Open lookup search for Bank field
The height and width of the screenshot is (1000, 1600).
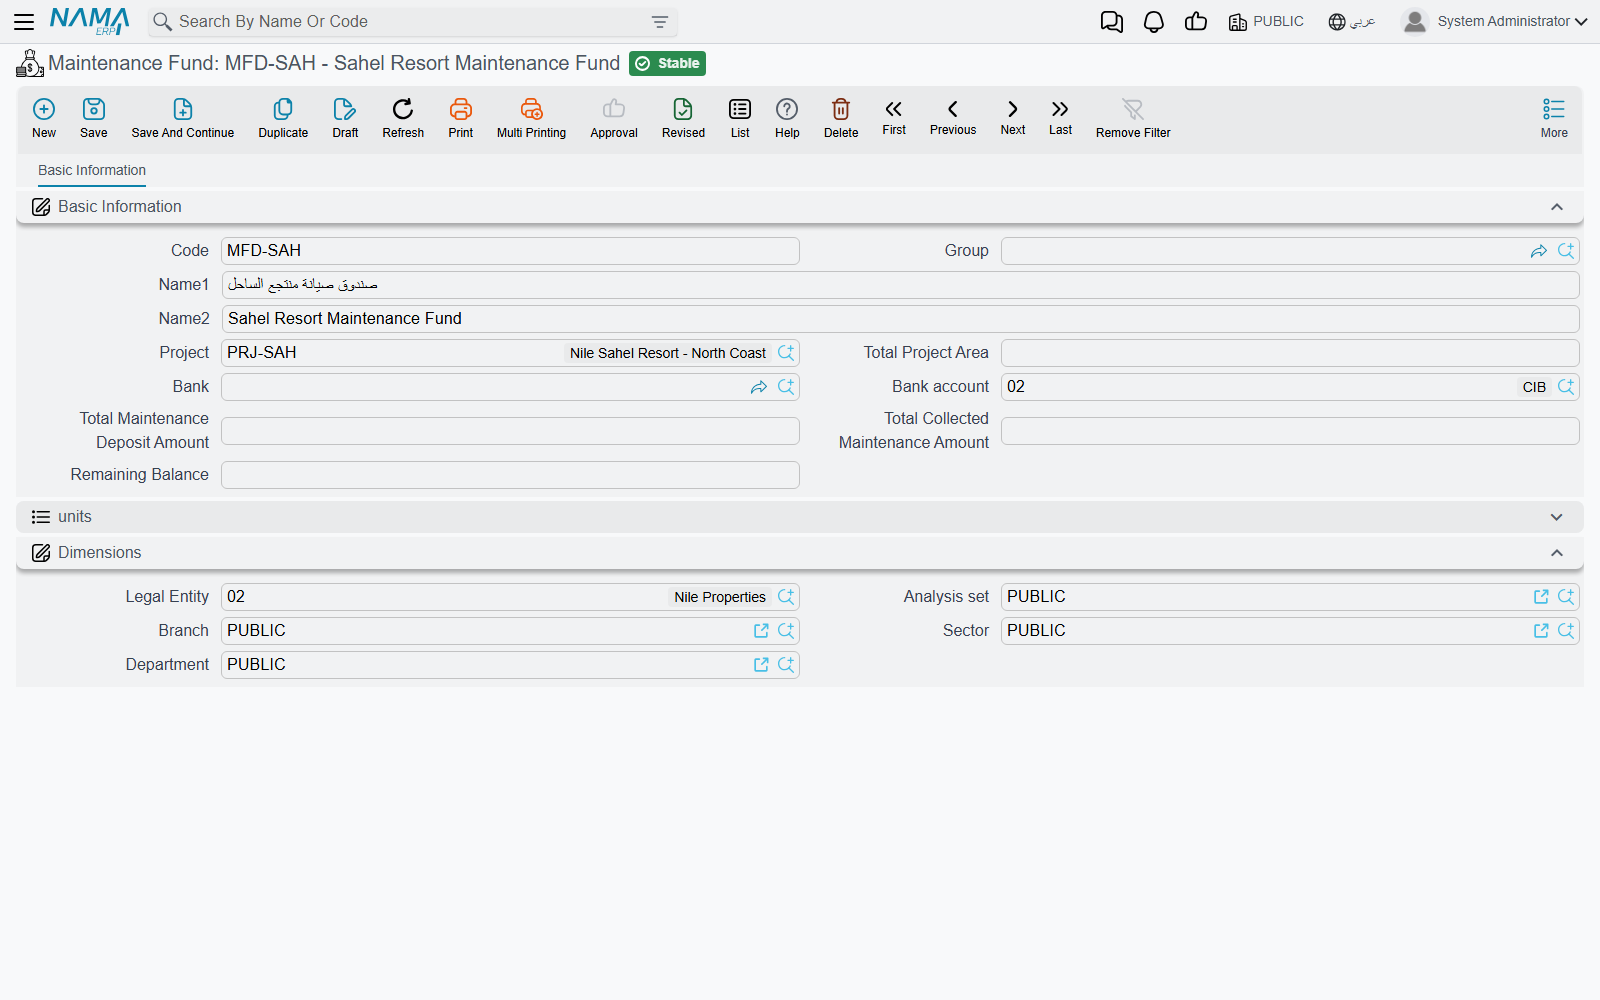click(786, 387)
